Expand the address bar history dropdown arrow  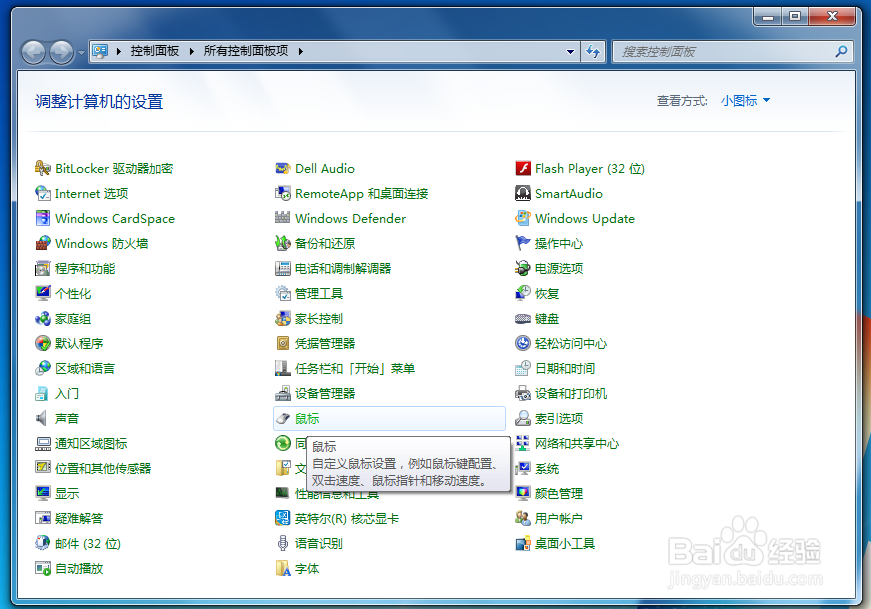point(570,52)
